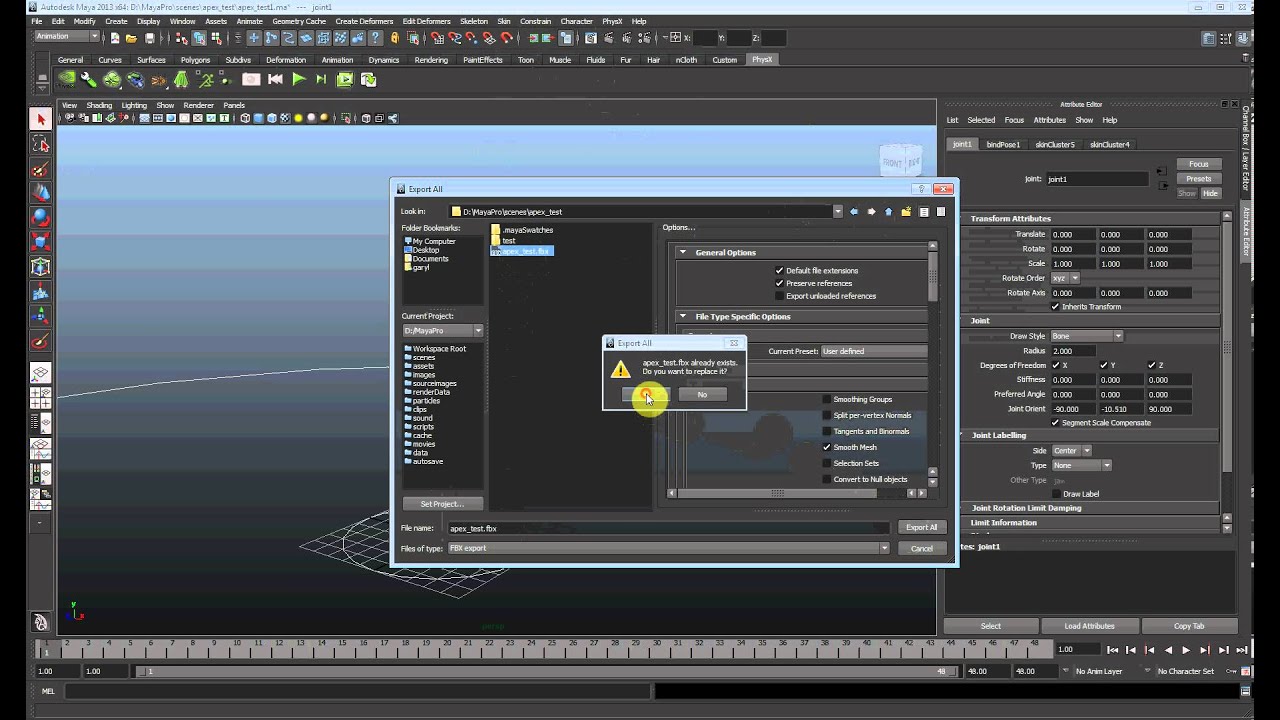Click the New Scene icon on status line
This screenshot has height=720, width=1280.
[115, 38]
